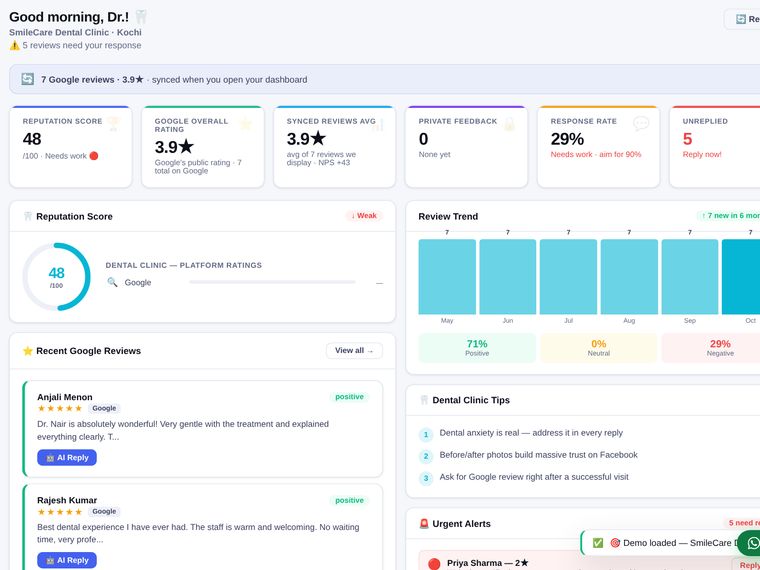This screenshot has height=570, width=760.
Task: Click 'SmileCare Dental Clinic · Kochi' subtitle
Action: 75,32
